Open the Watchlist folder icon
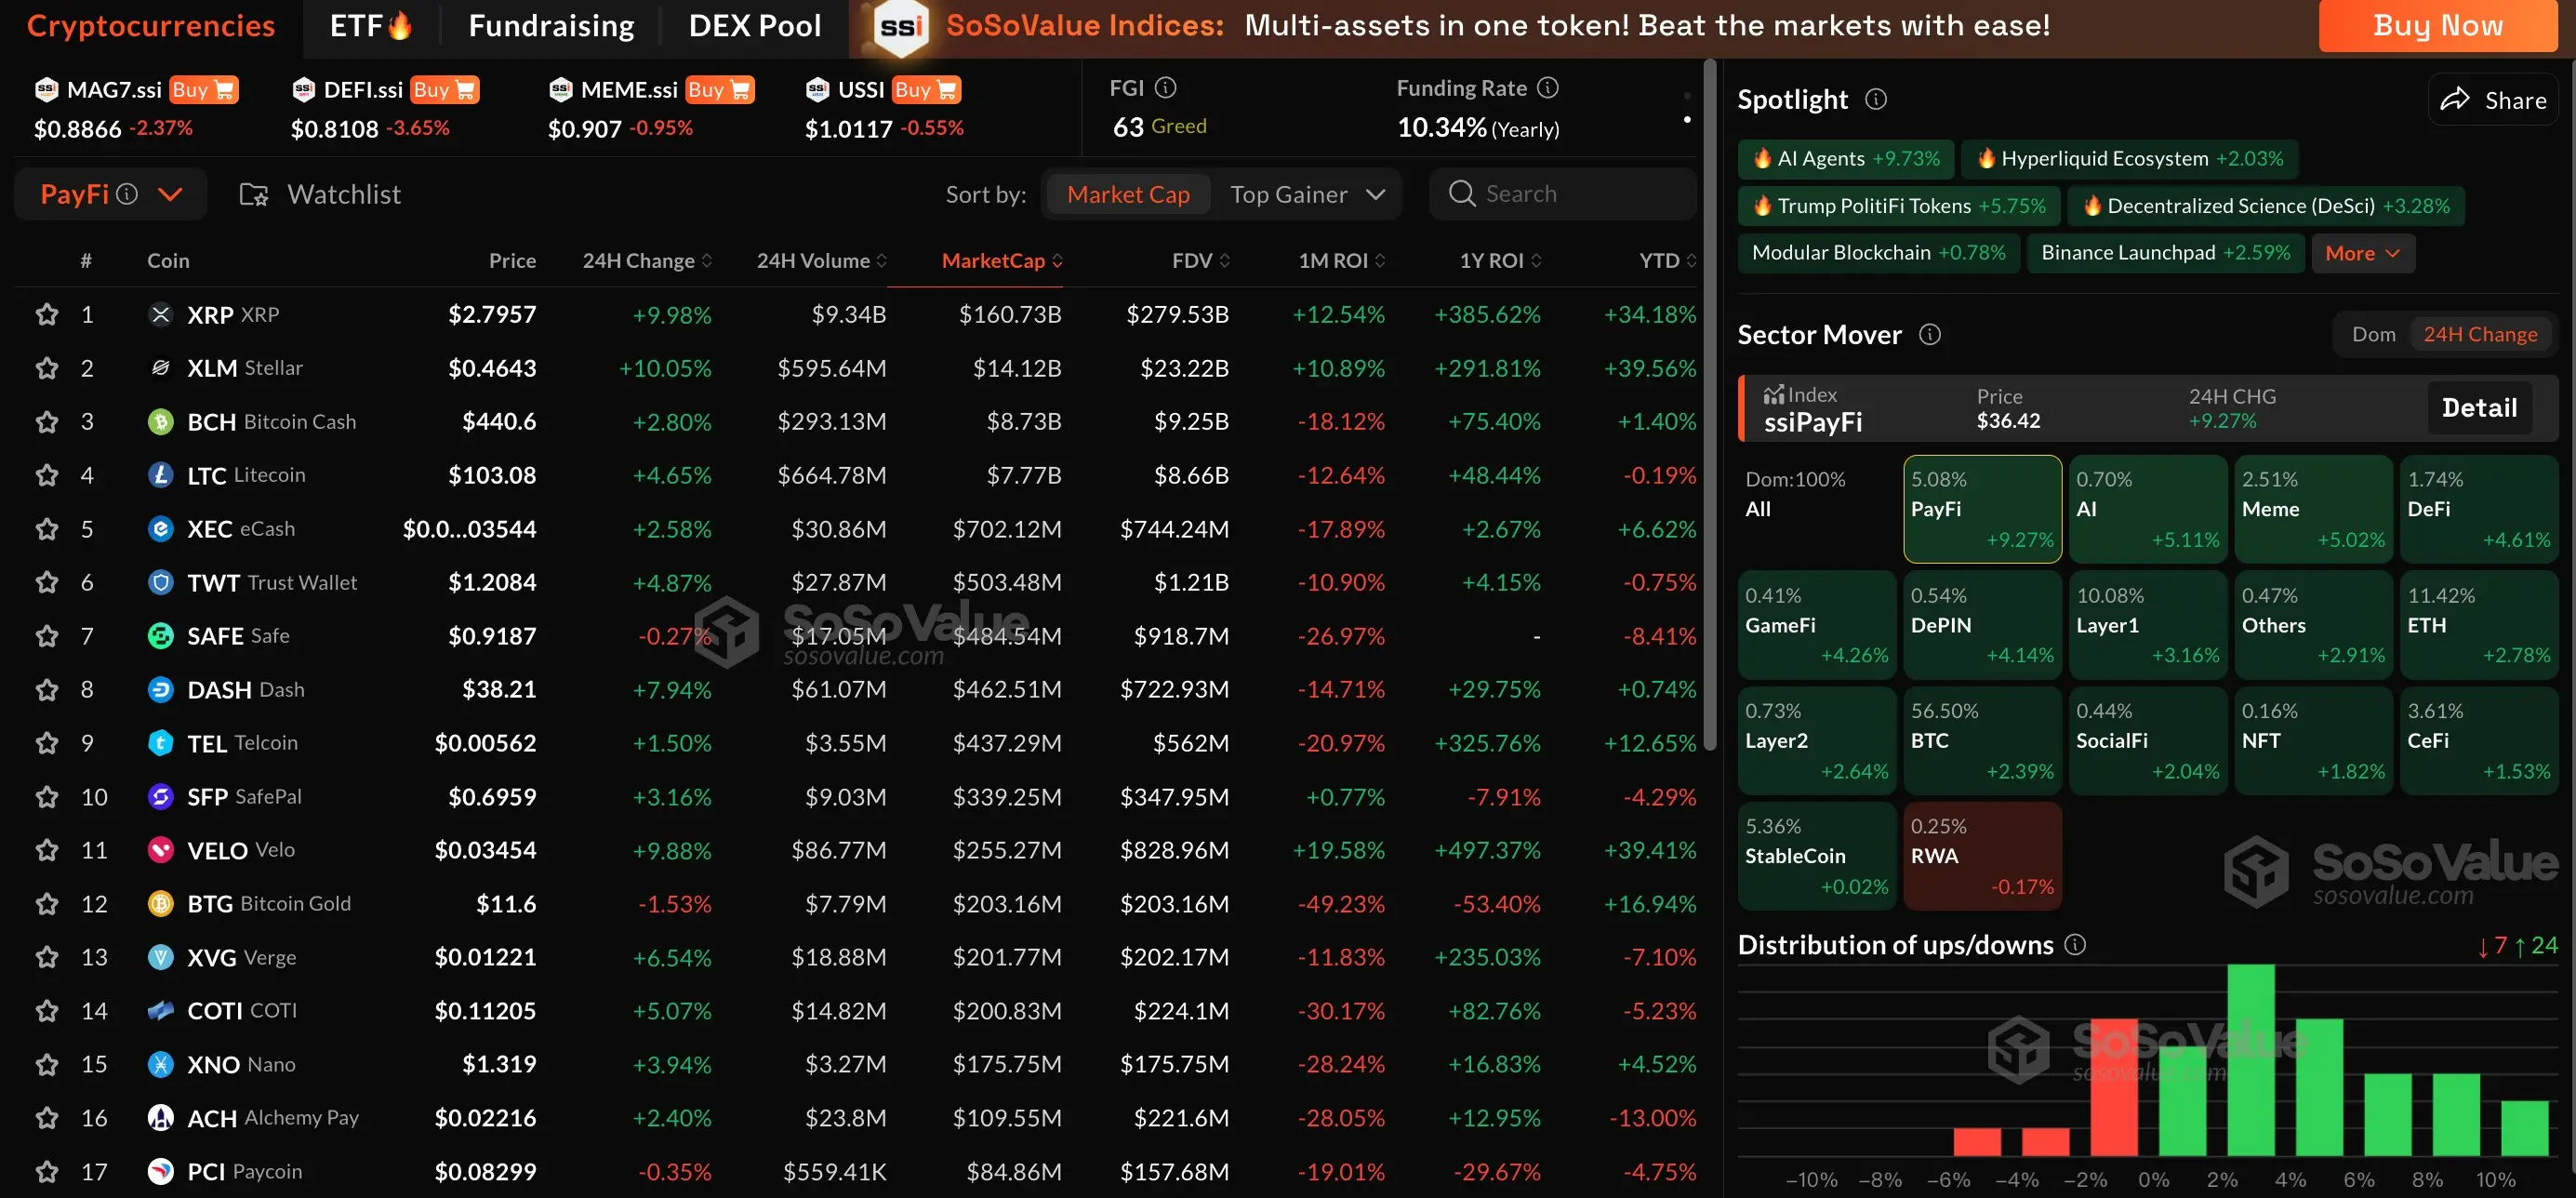 tap(254, 194)
